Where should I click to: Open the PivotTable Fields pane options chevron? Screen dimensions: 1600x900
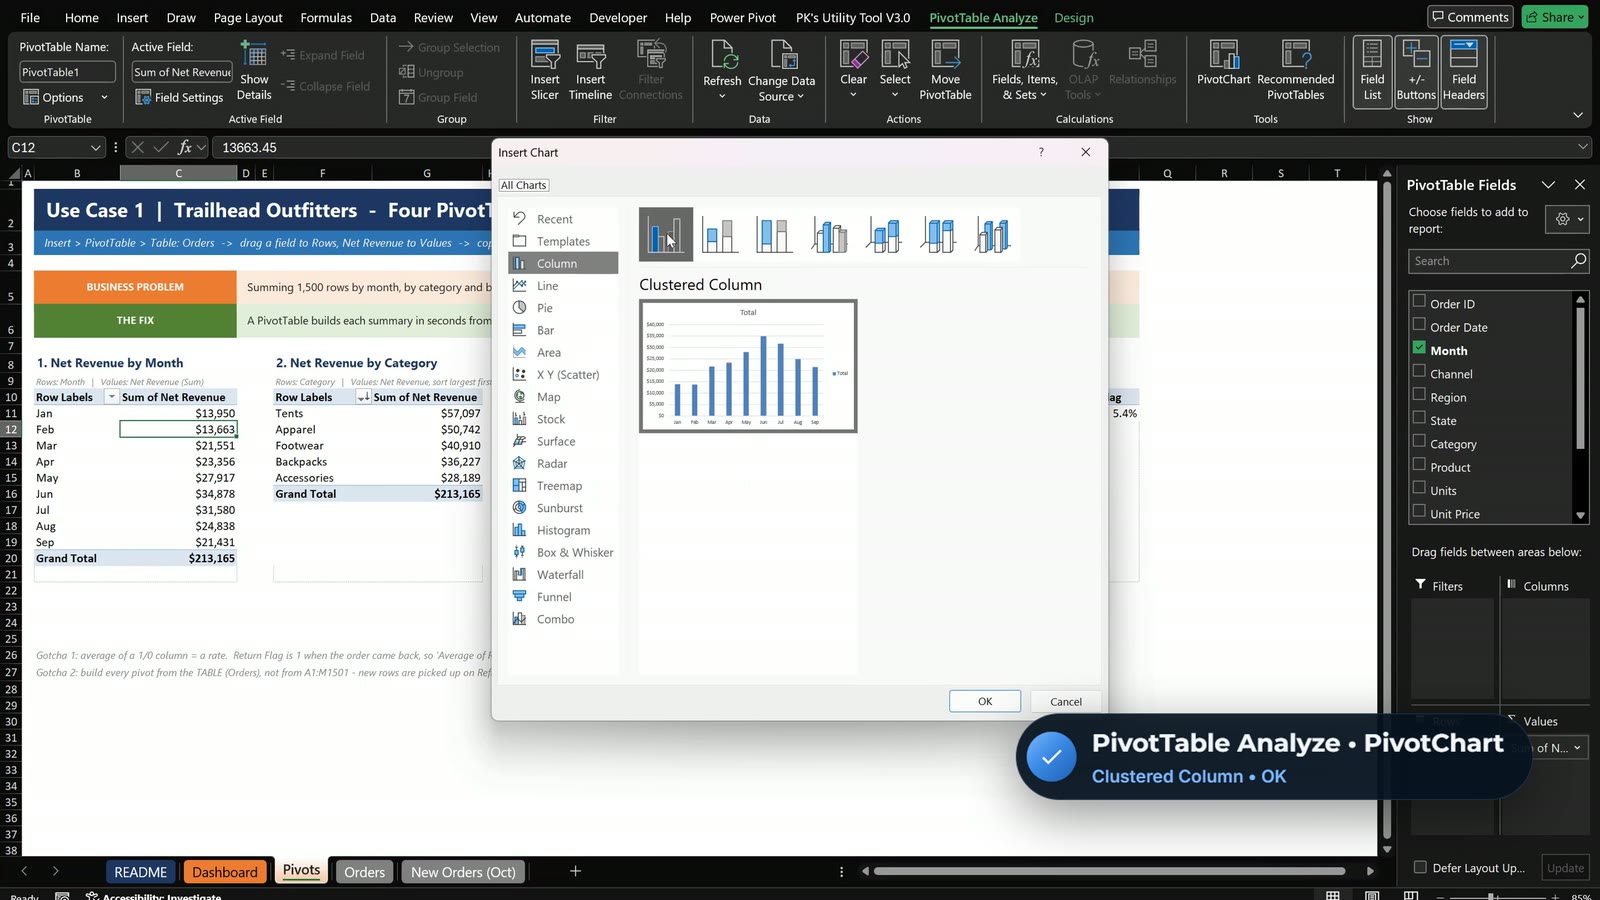(1548, 185)
